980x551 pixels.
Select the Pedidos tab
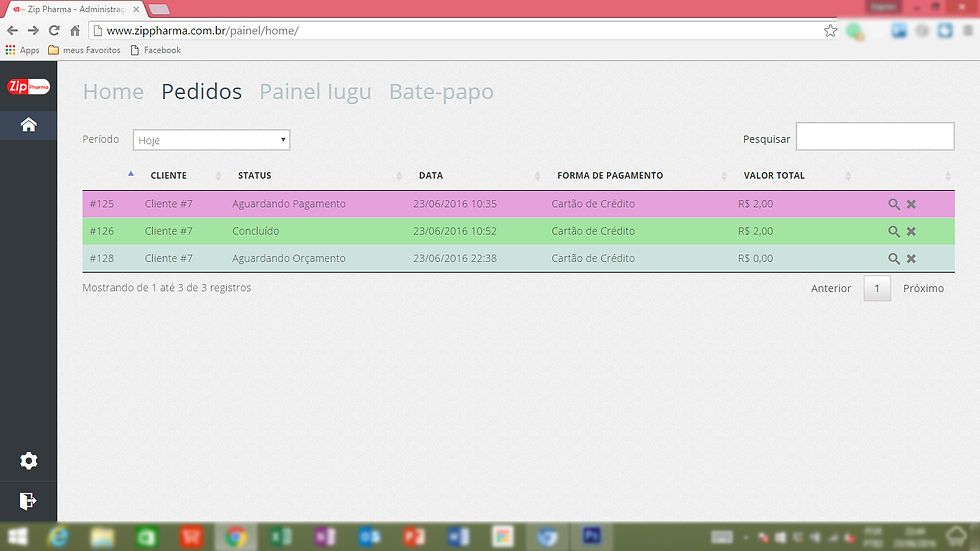point(201,92)
